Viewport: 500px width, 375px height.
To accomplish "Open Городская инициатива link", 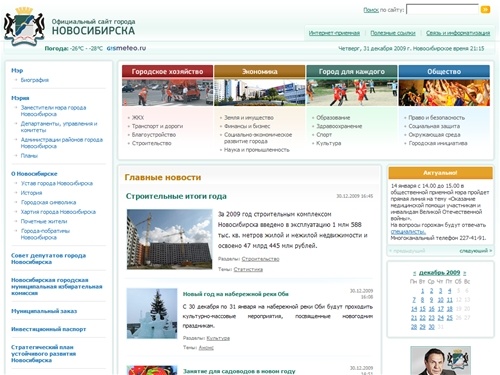I will (438, 143).
